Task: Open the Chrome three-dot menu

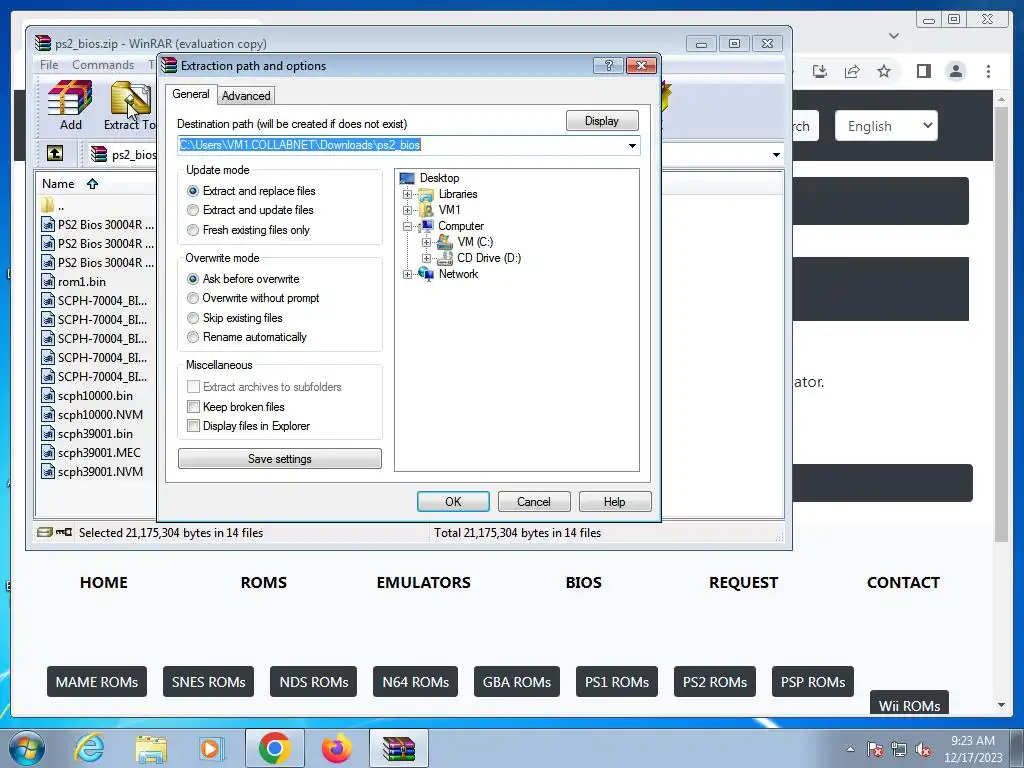Action: coord(988,71)
